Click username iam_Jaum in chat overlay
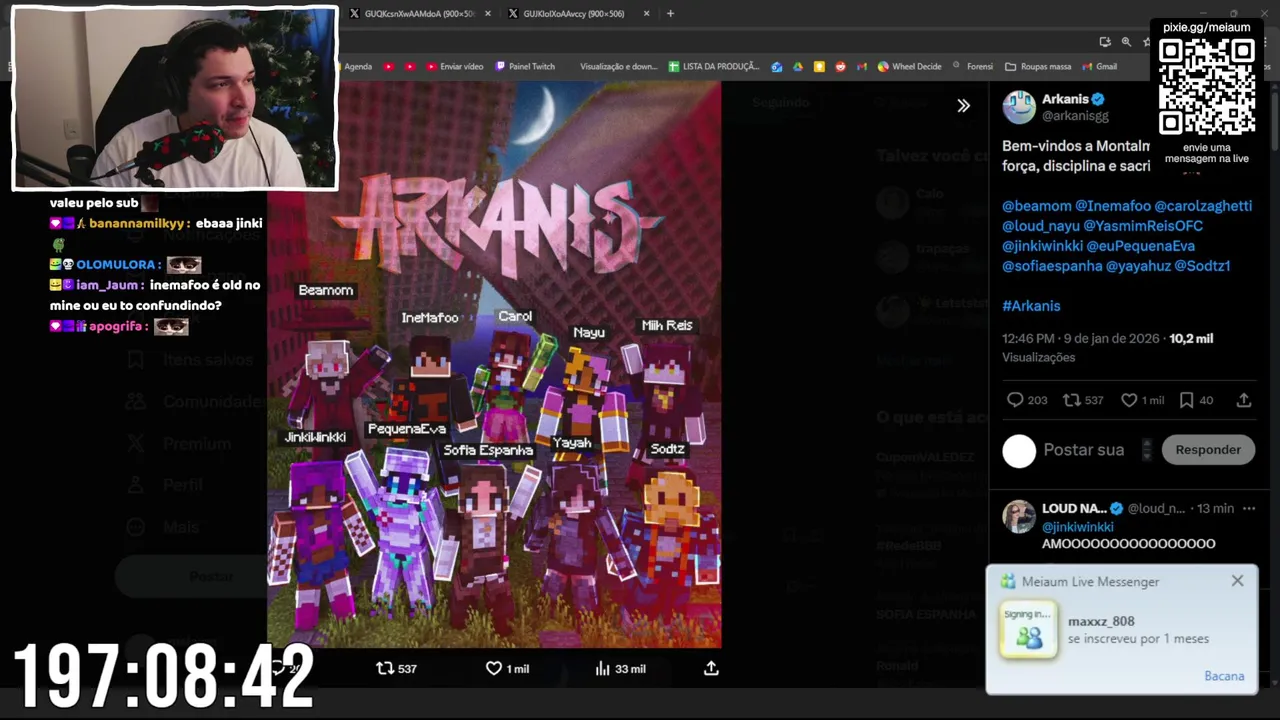This screenshot has height=720, width=1280. click(x=107, y=285)
